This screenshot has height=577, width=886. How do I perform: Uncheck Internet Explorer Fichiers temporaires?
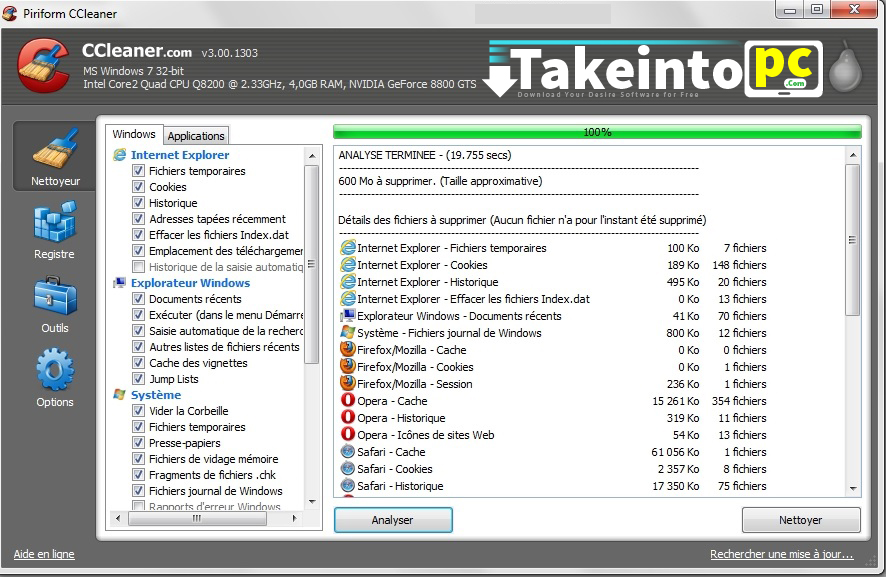138,170
